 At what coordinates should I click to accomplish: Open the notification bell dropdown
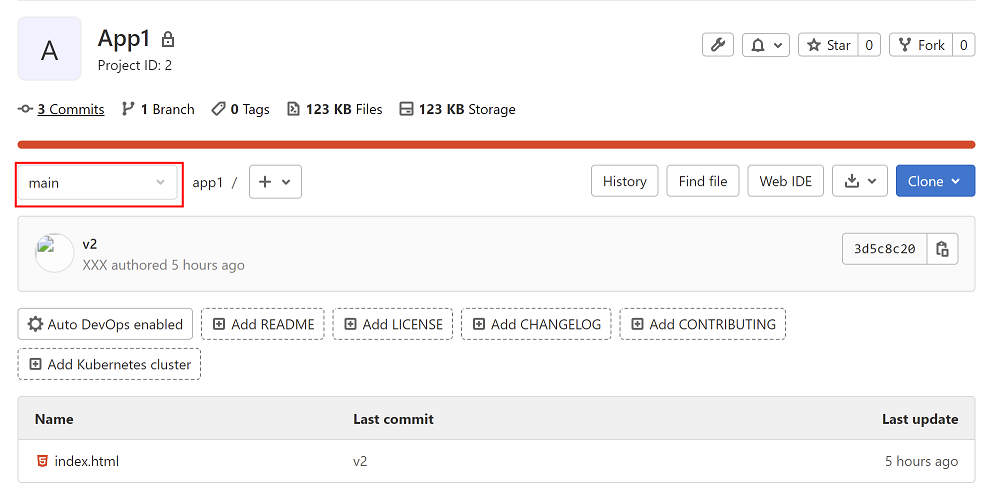(x=766, y=45)
